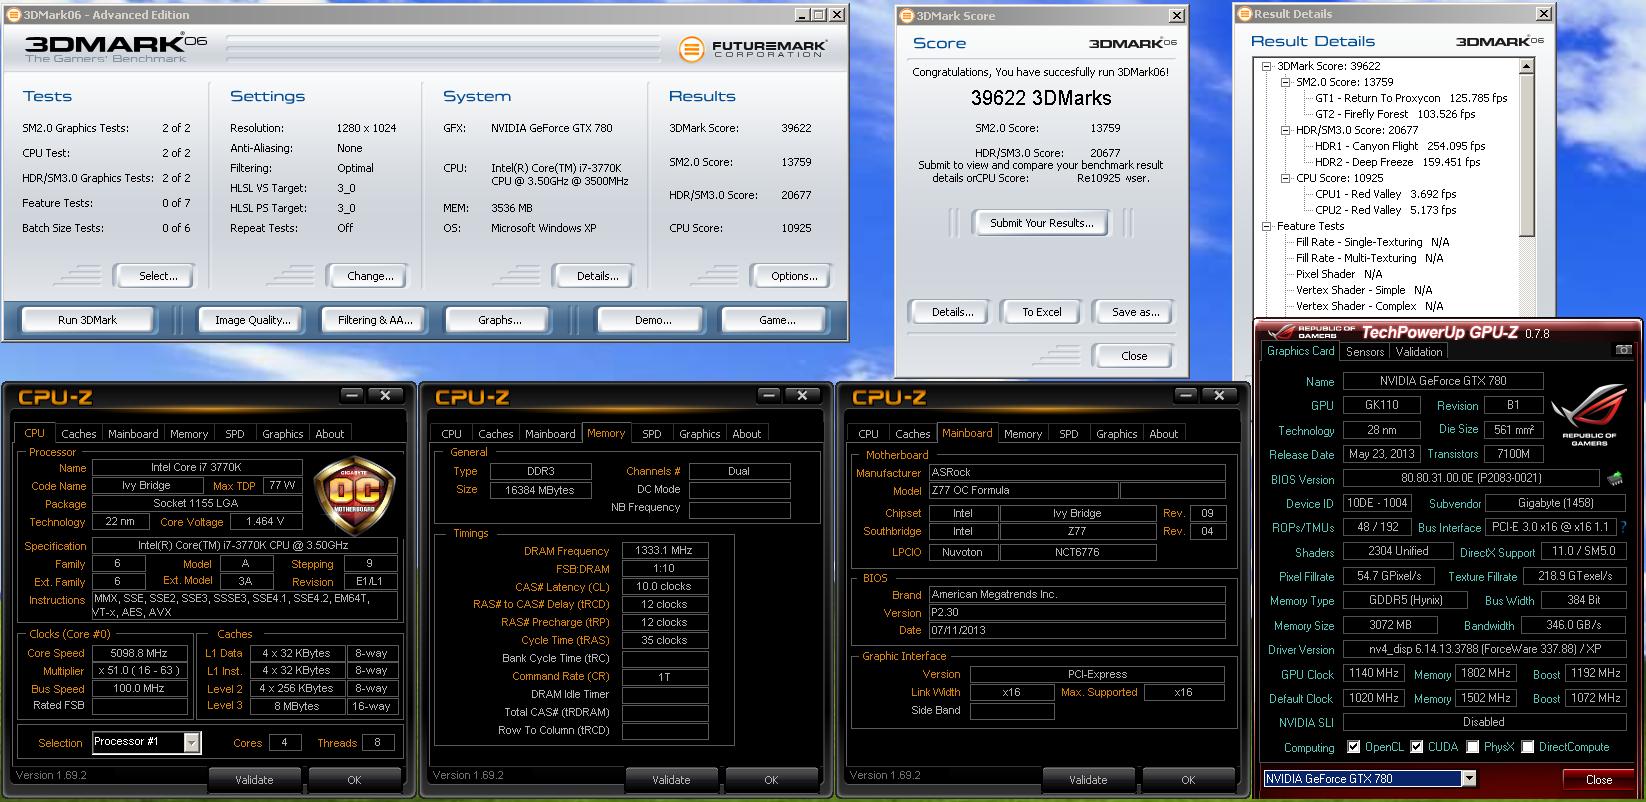Click the Run 3DMark button
Image resolution: width=1646 pixels, height=802 pixels.
click(x=87, y=320)
